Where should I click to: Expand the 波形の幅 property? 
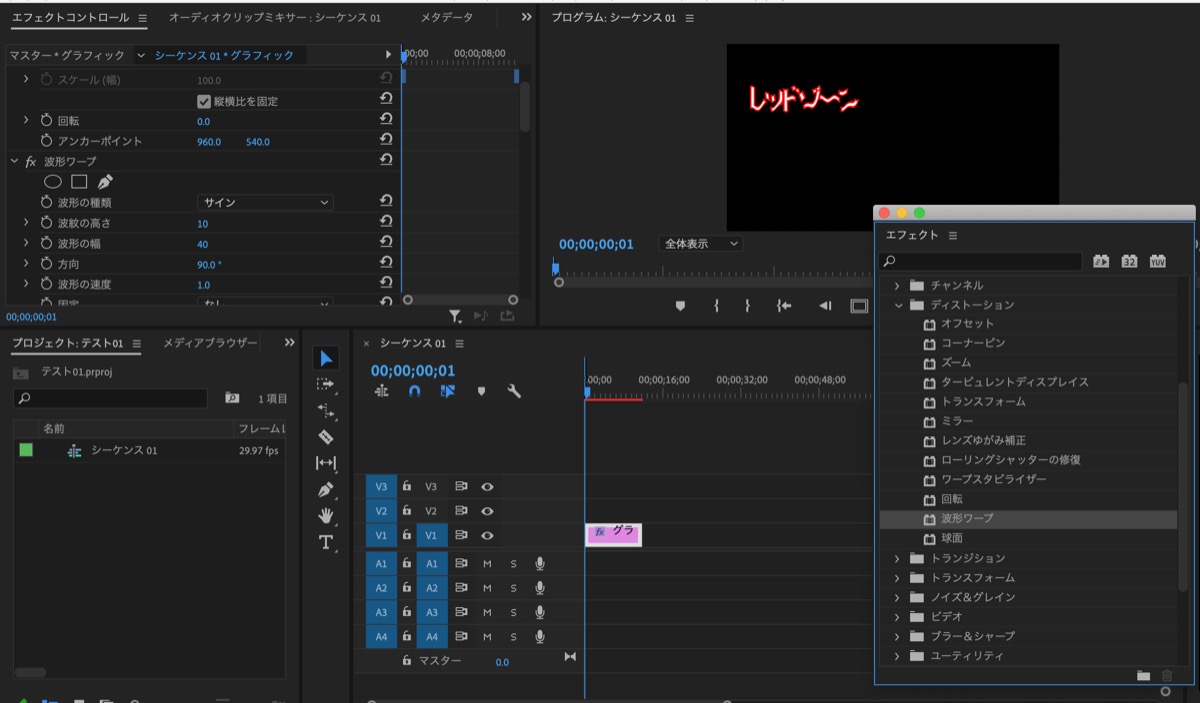point(27,243)
